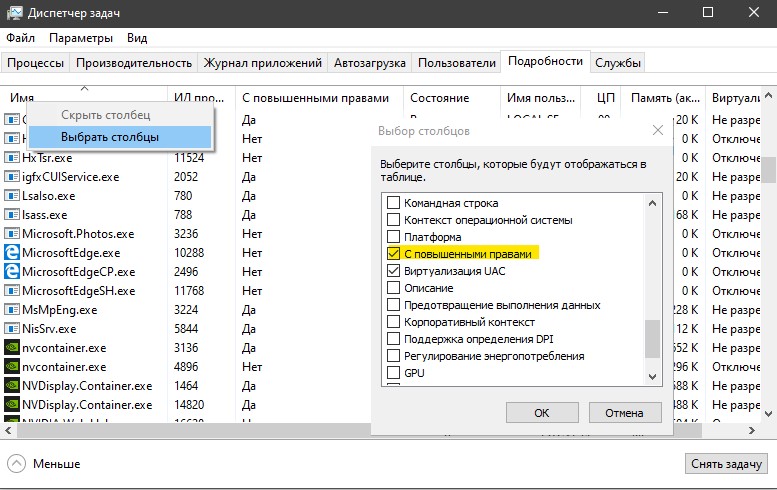Tick Корпоративный контекст checkbox
This screenshot has width=777, height=490.
[393, 322]
